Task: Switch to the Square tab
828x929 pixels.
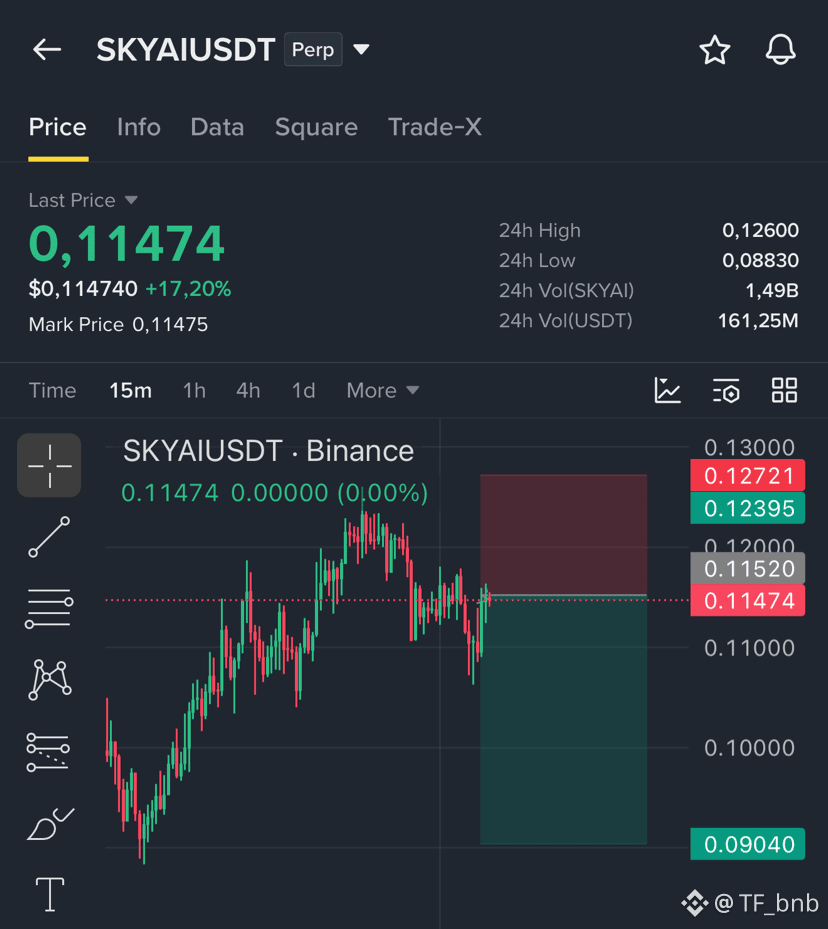Action: (316, 127)
